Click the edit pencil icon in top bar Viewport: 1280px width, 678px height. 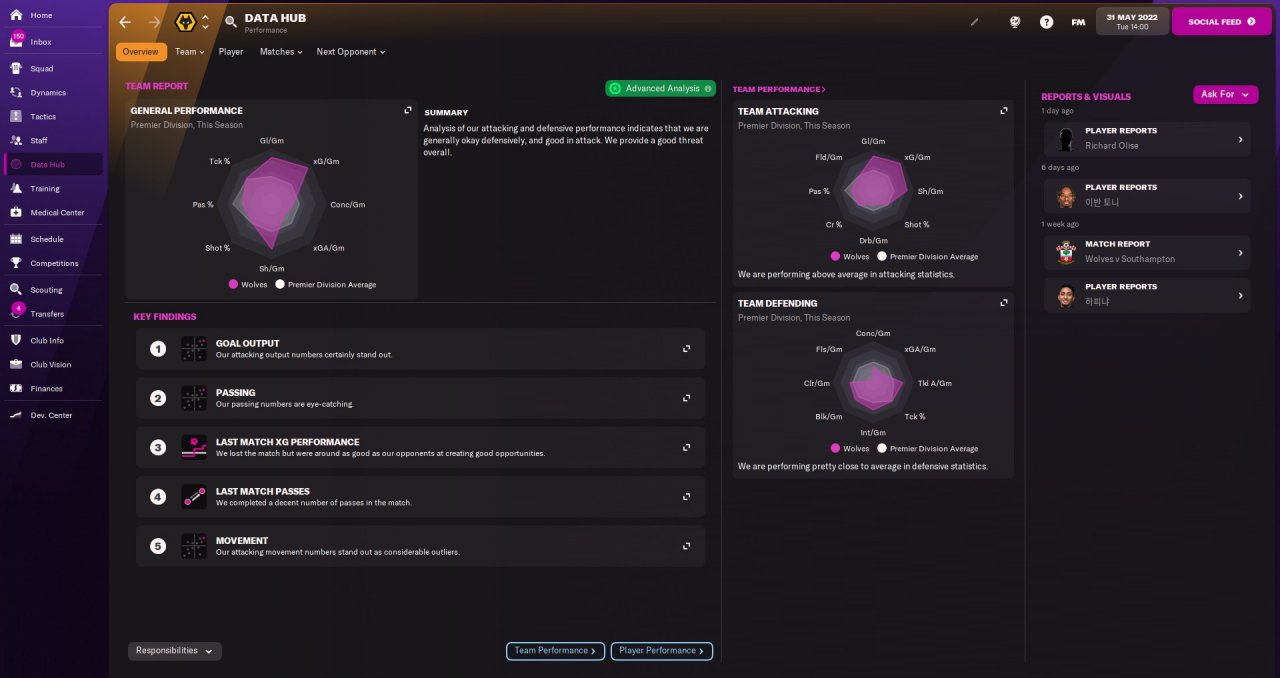(975, 21)
